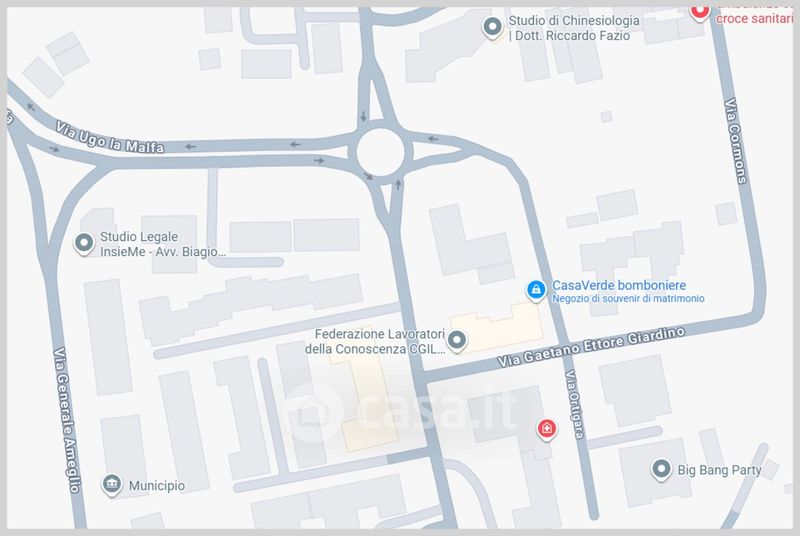800x536 pixels.
Task: Click the croce sanitari red text
Action: [x=754, y=19]
